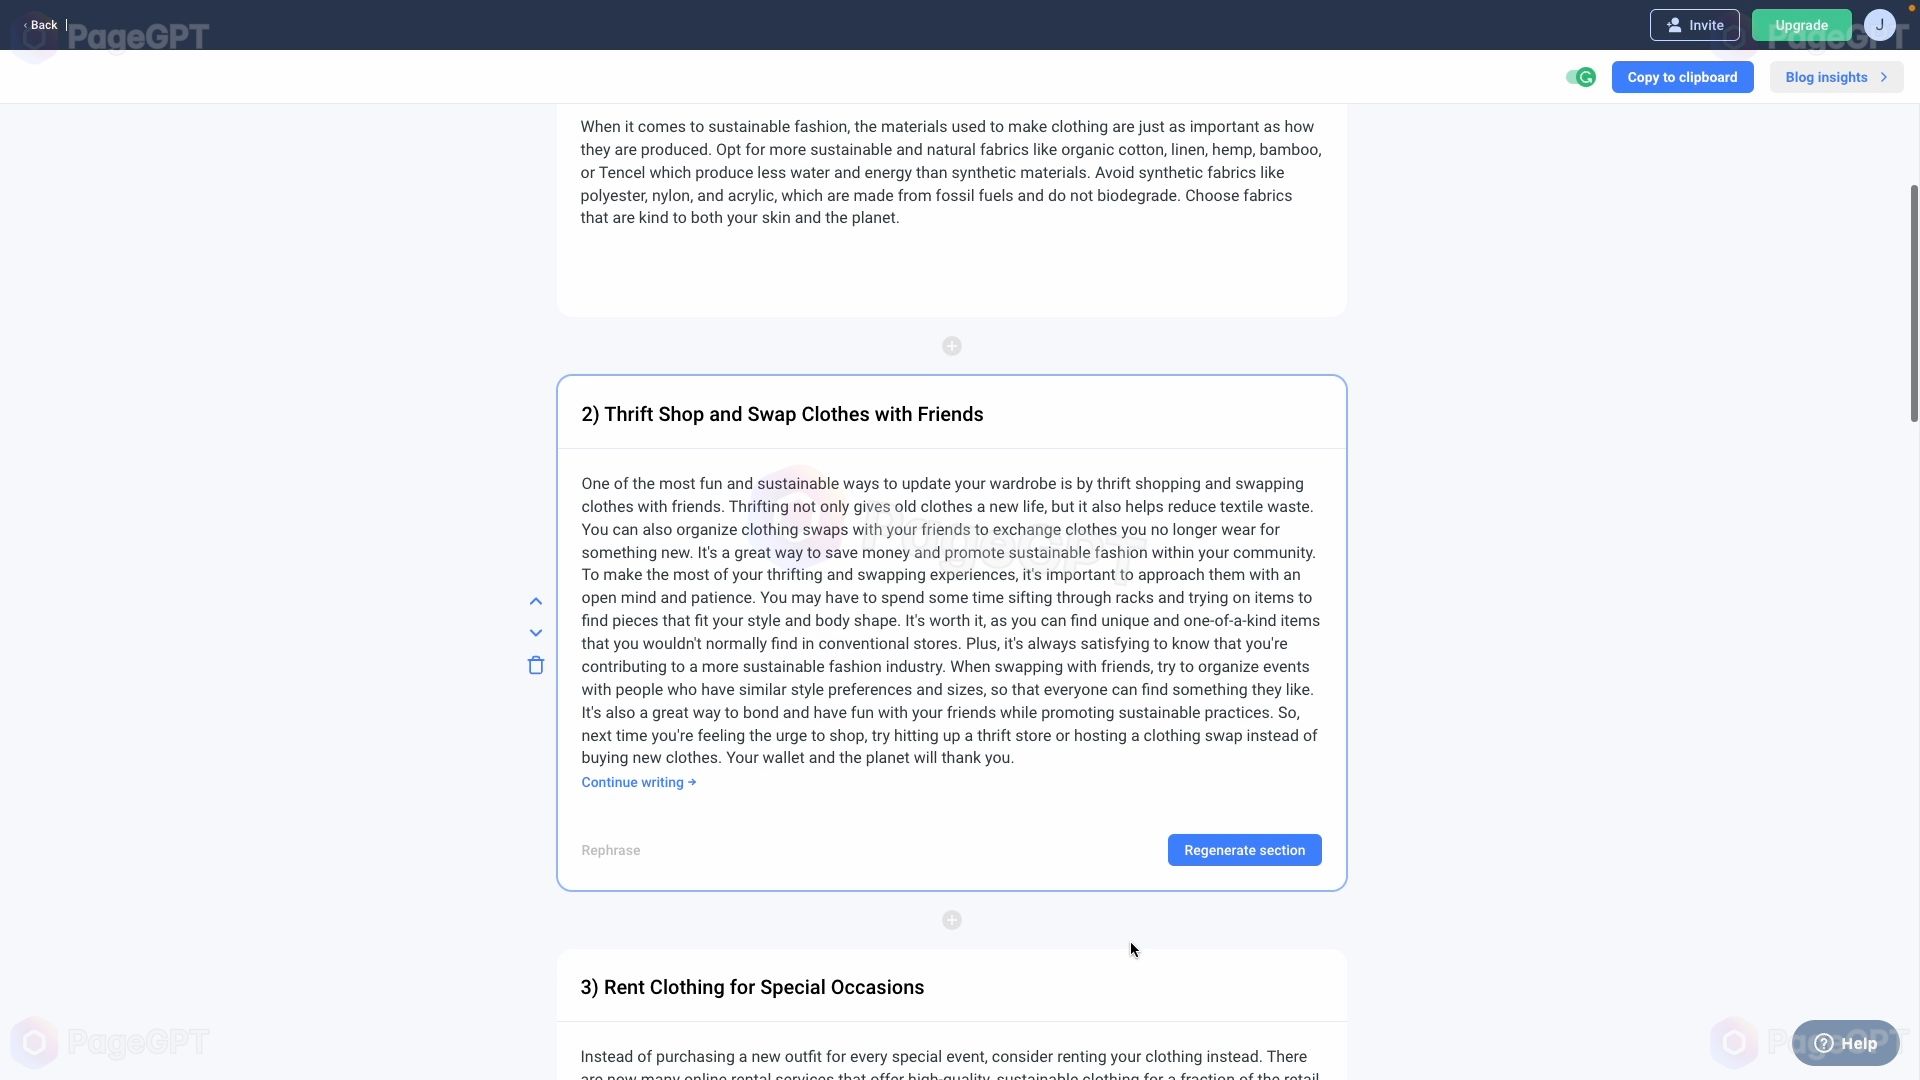
Task: Click the Help widget button
Action: tap(1846, 1042)
